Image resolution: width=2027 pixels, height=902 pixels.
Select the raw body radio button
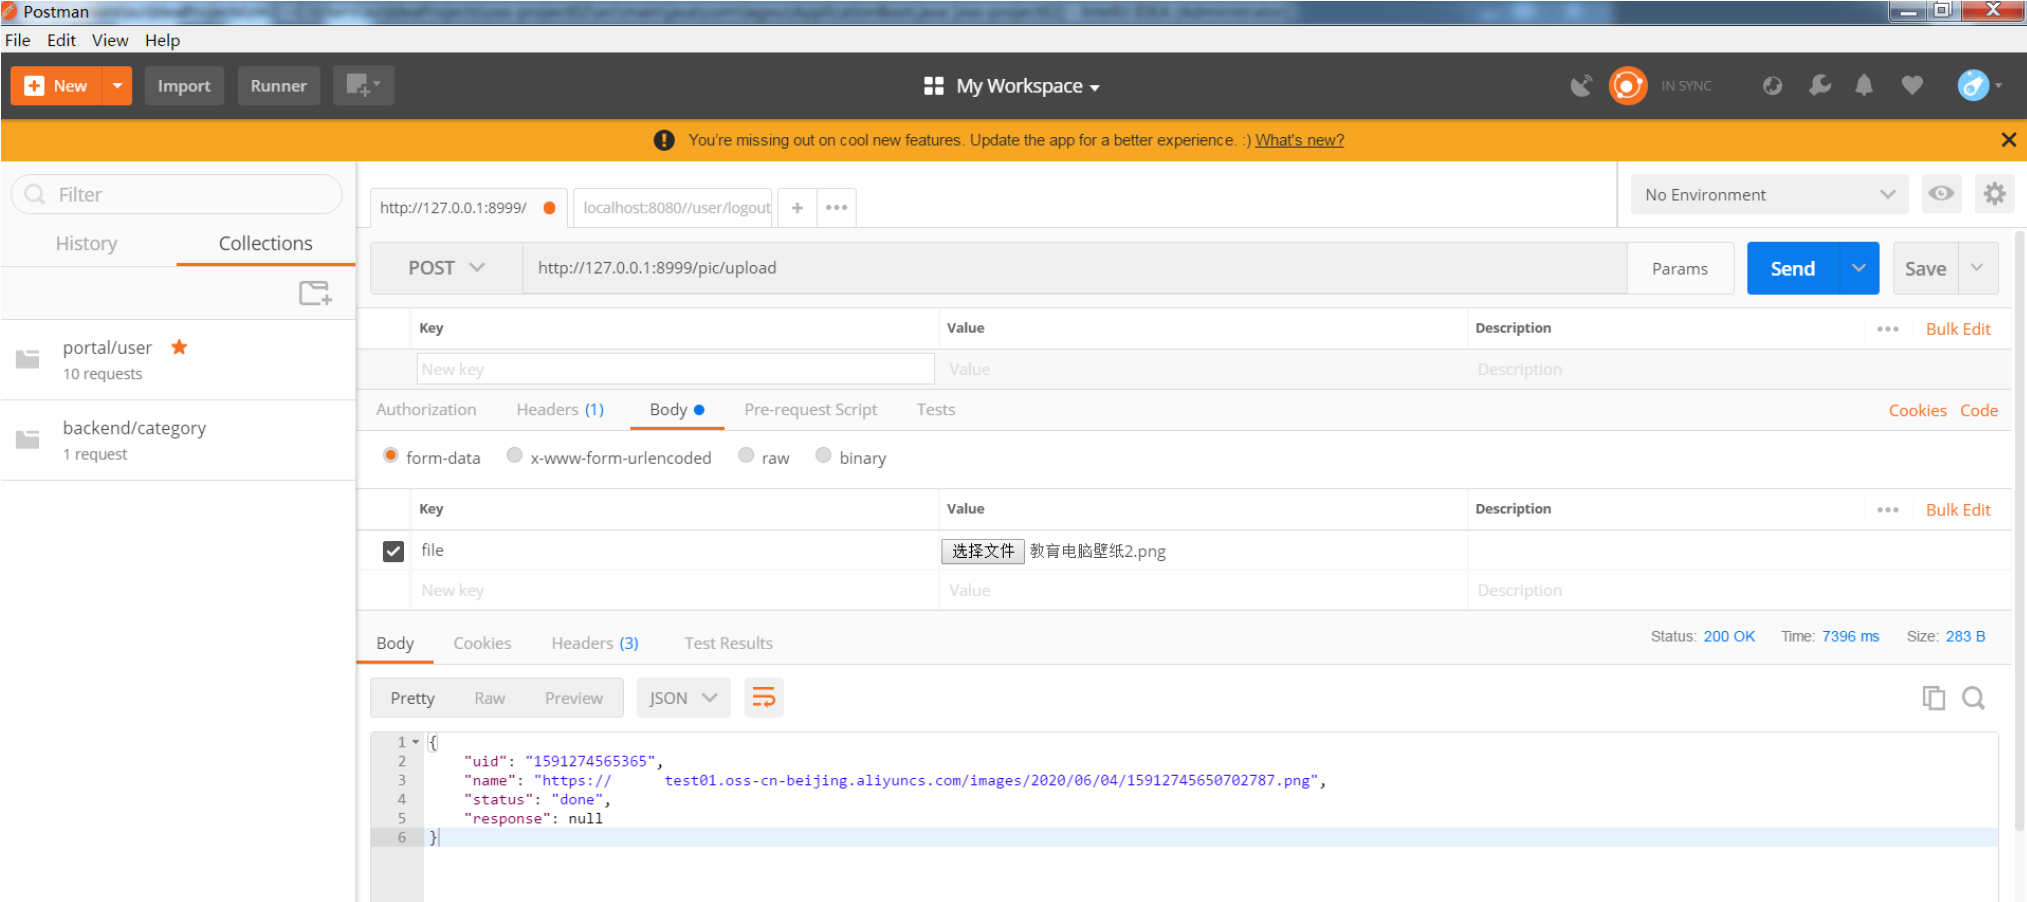click(746, 456)
